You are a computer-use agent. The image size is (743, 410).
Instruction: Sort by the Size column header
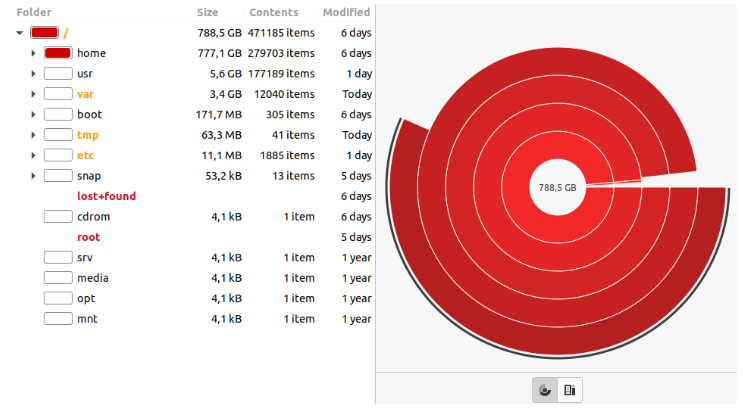coord(207,12)
